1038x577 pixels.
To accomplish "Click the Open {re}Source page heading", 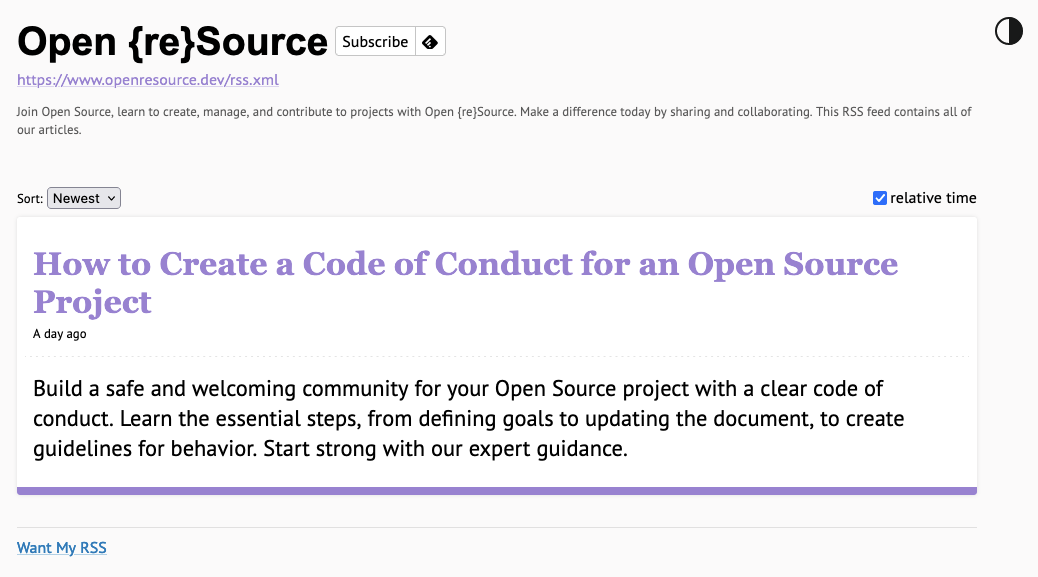I will [173, 42].
